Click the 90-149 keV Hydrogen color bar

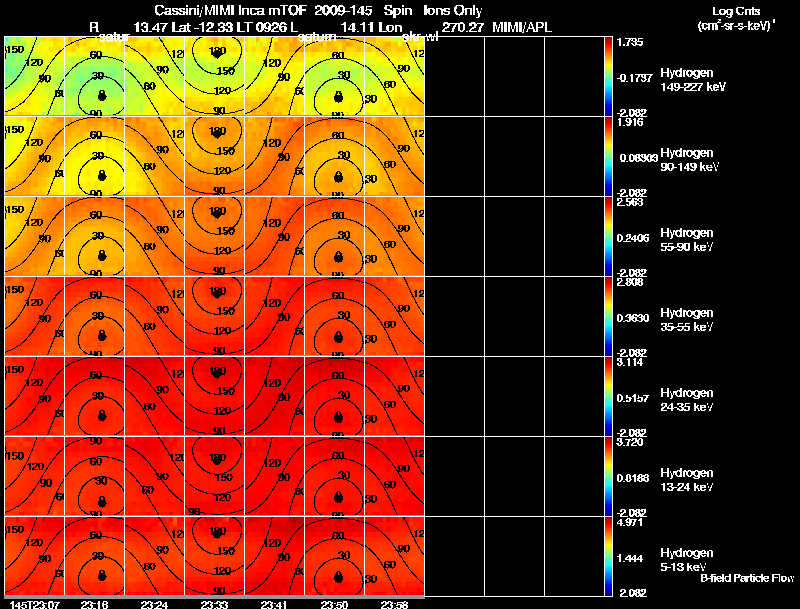tap(608, 156)
